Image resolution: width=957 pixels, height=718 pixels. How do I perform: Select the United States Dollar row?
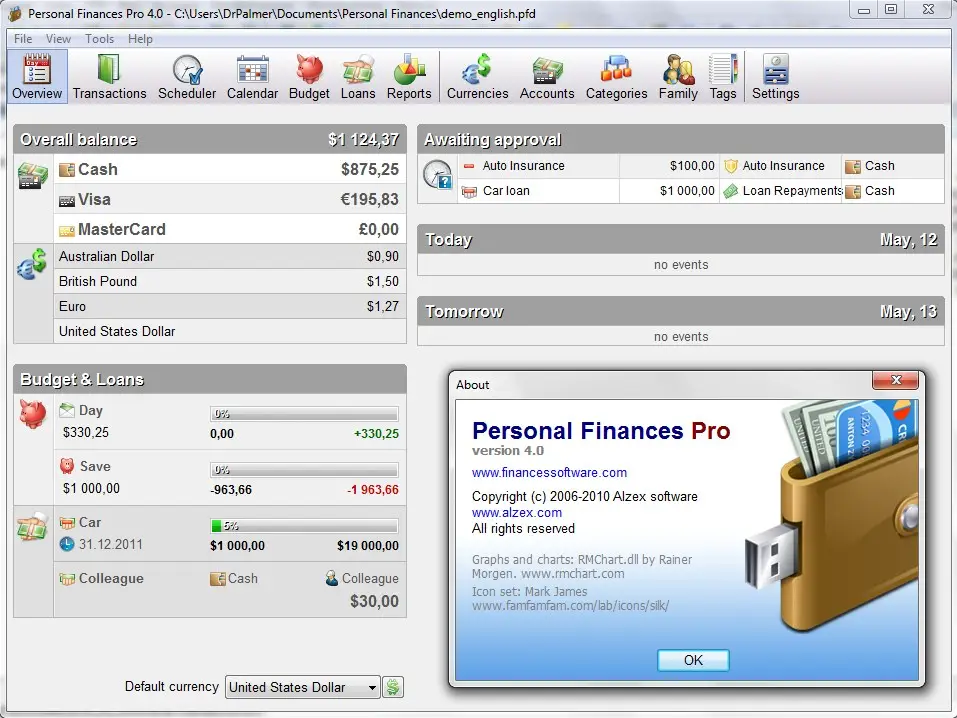pyautogui.click(x=229, y=332)
